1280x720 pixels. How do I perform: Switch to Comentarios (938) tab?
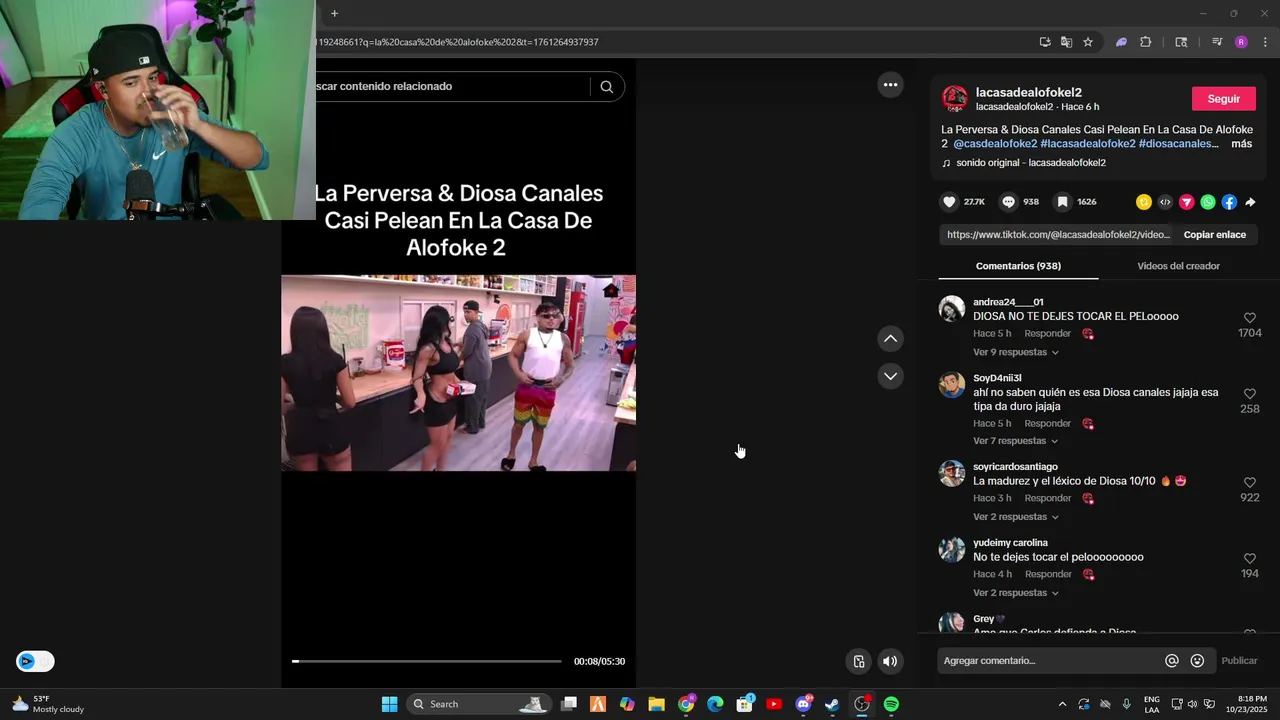[1018, 266]
